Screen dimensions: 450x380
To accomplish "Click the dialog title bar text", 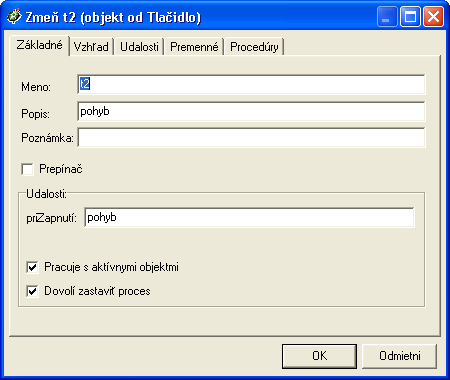I will (113, 17).
